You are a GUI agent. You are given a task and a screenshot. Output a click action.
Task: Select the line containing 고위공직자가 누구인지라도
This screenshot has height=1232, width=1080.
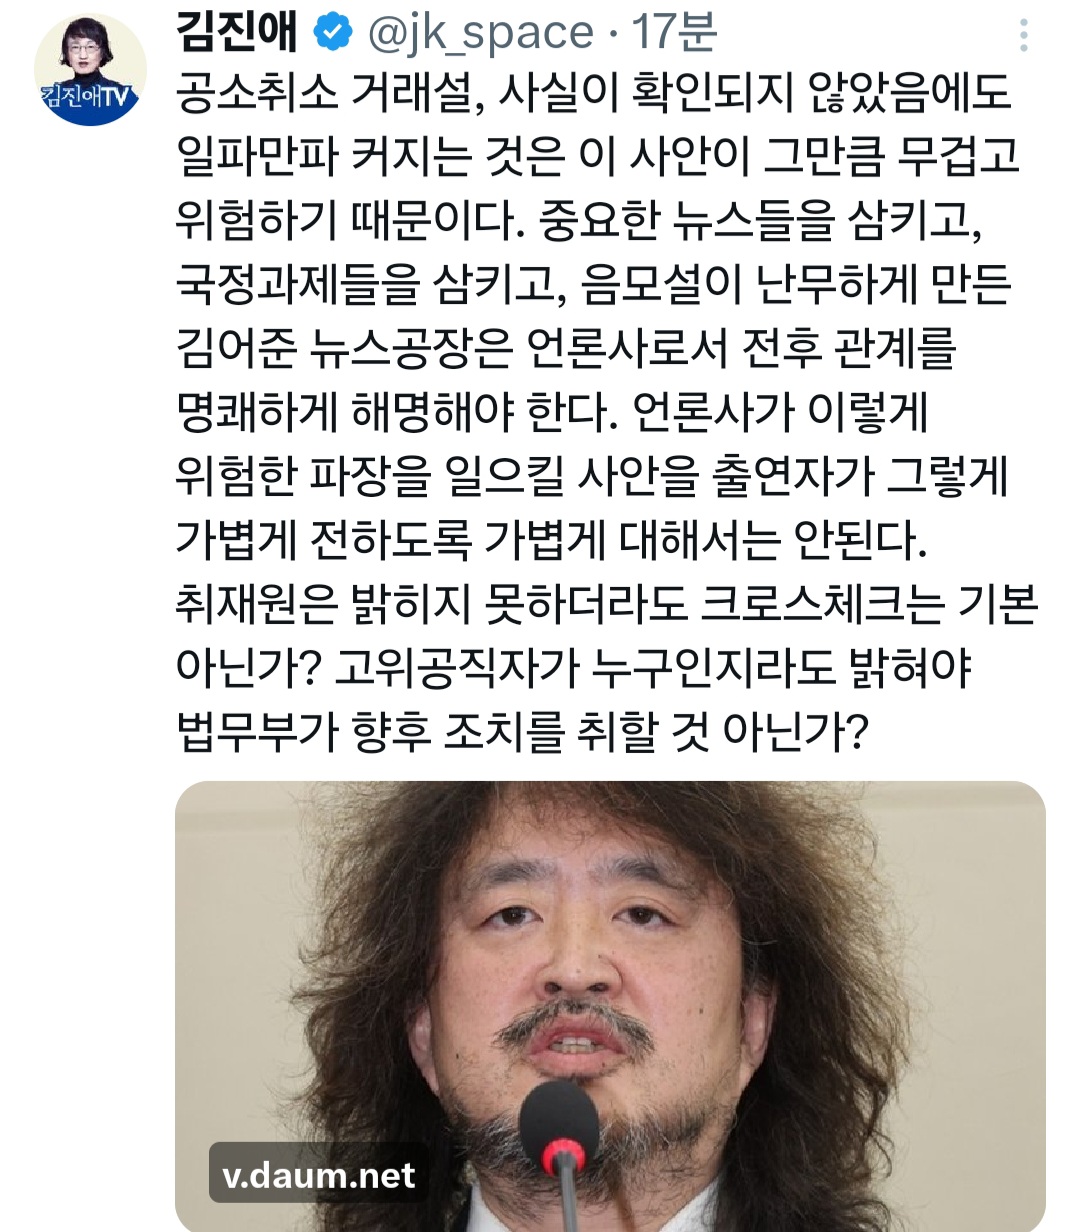pyautogui.click(x=574, y=668)
